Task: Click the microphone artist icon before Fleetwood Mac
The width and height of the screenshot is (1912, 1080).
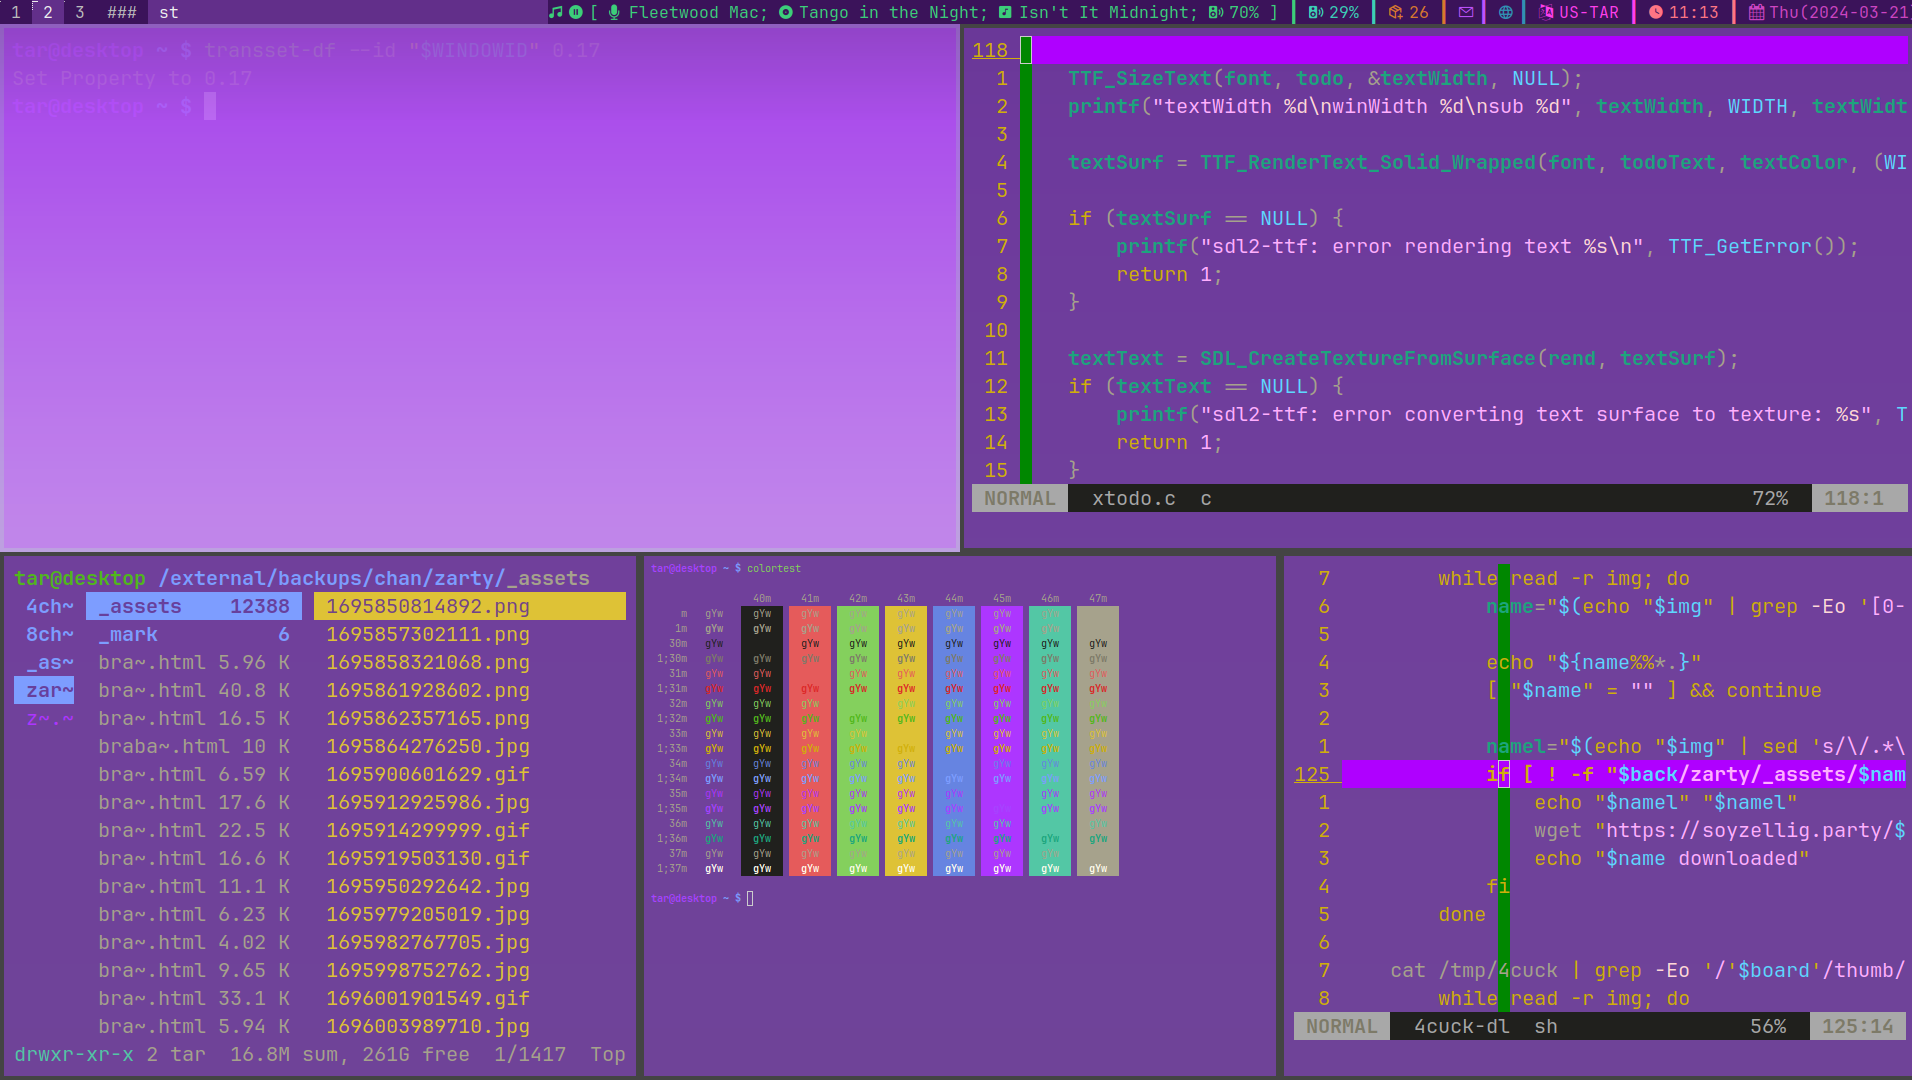Action: (614, 12)
